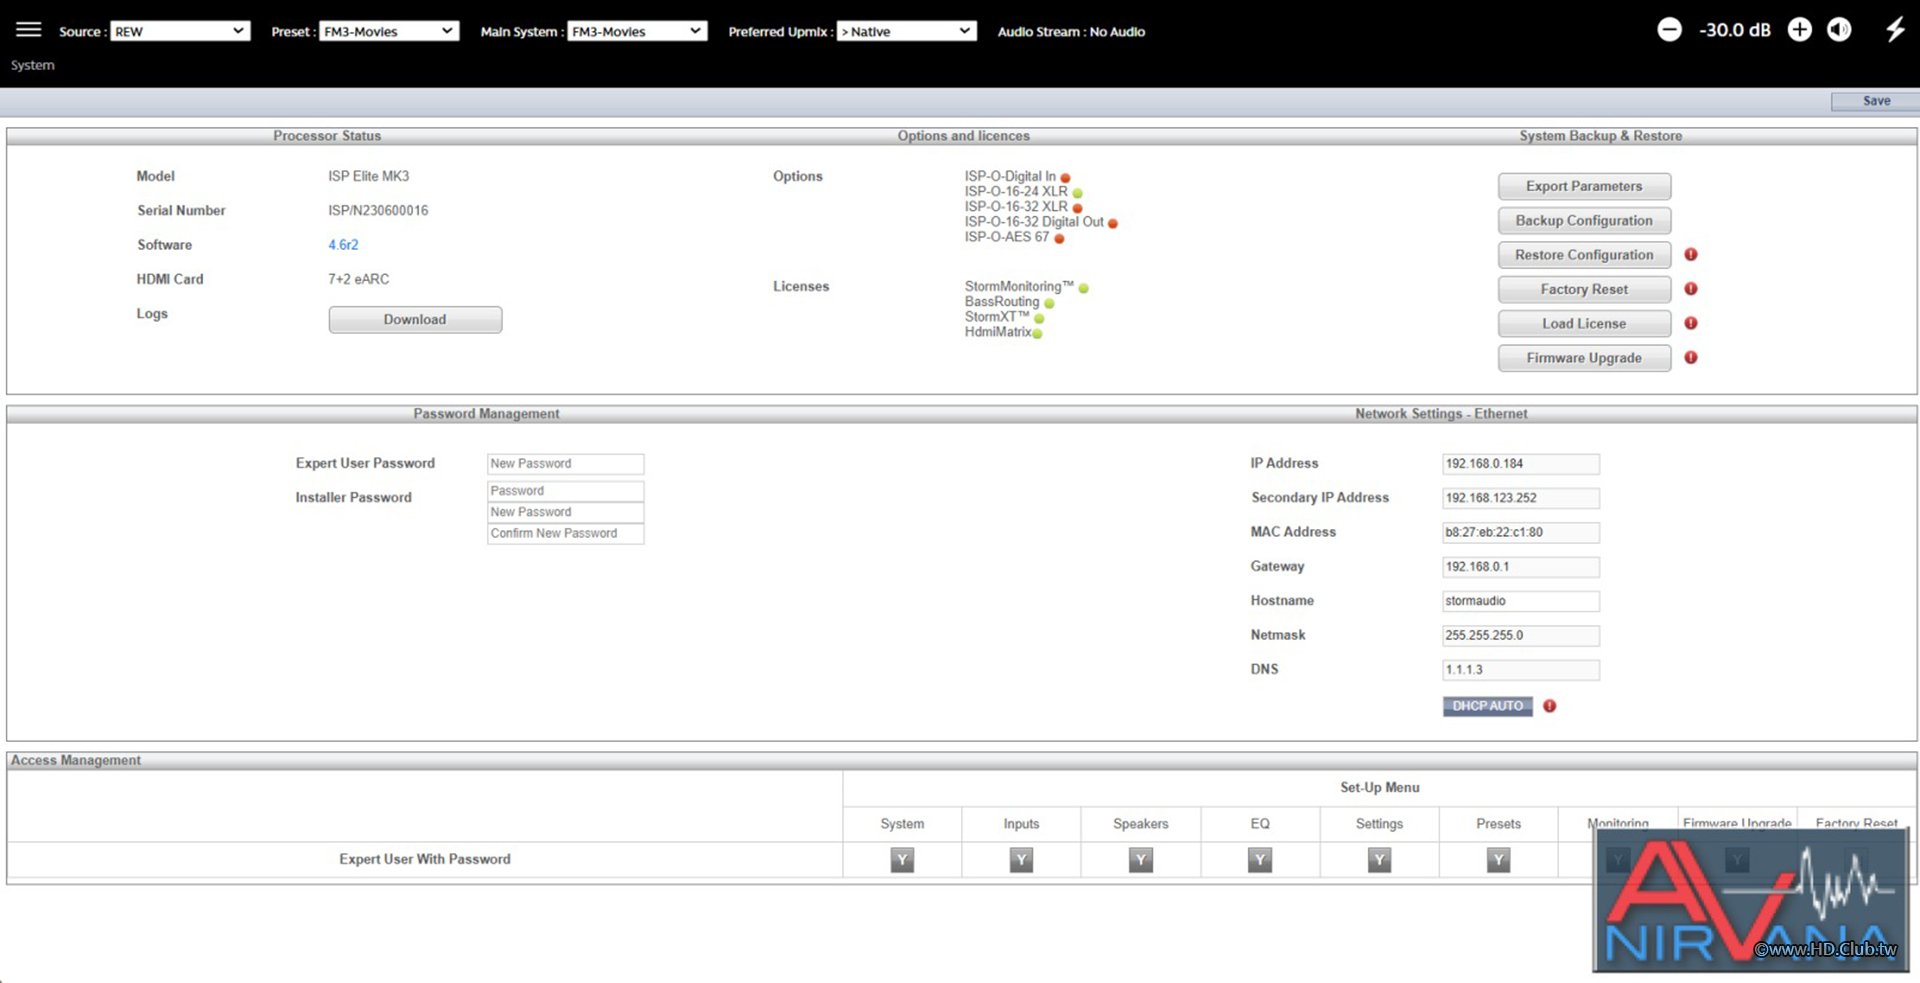
Task: Toggle EQ access for Expert User
Action: click(1260, 860)
